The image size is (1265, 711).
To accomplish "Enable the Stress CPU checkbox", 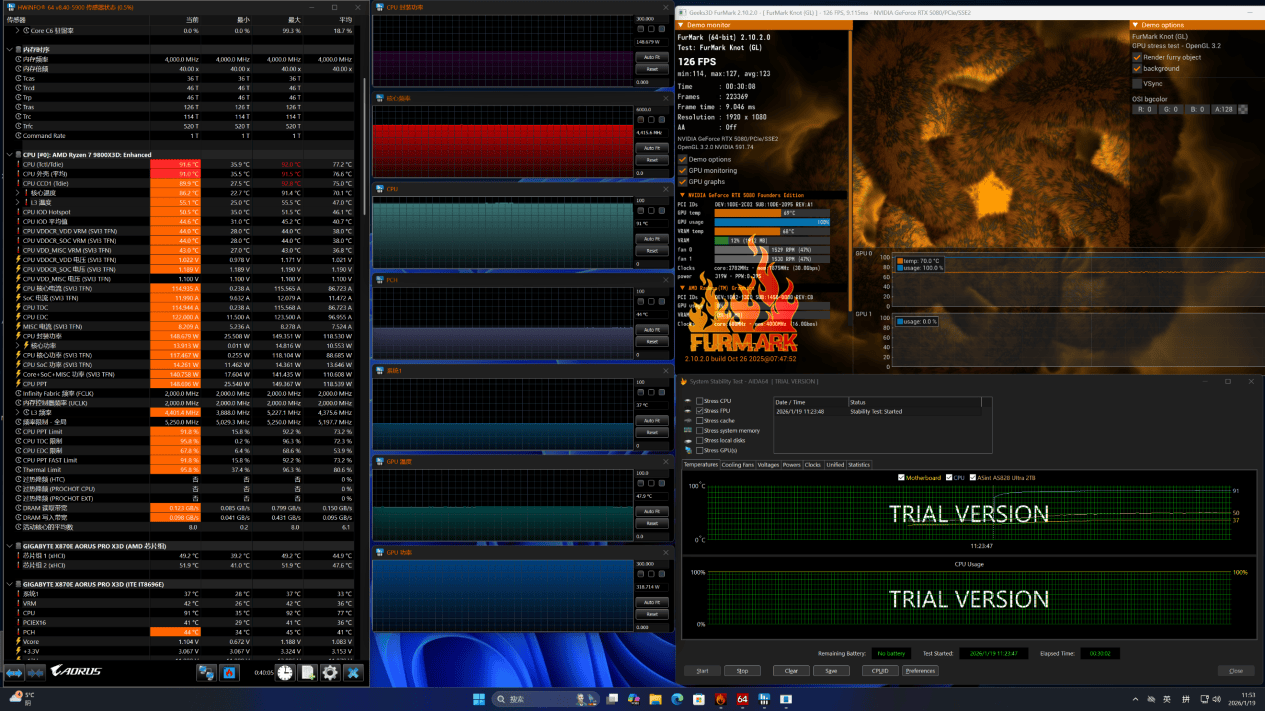I will (700, 401).
